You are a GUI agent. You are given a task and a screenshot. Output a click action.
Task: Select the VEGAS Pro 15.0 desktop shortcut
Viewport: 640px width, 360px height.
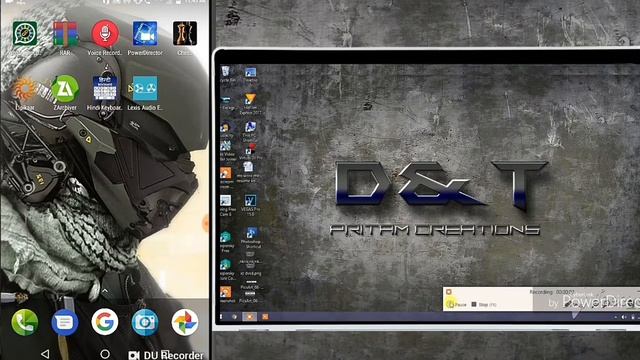(x=250, y=205)
